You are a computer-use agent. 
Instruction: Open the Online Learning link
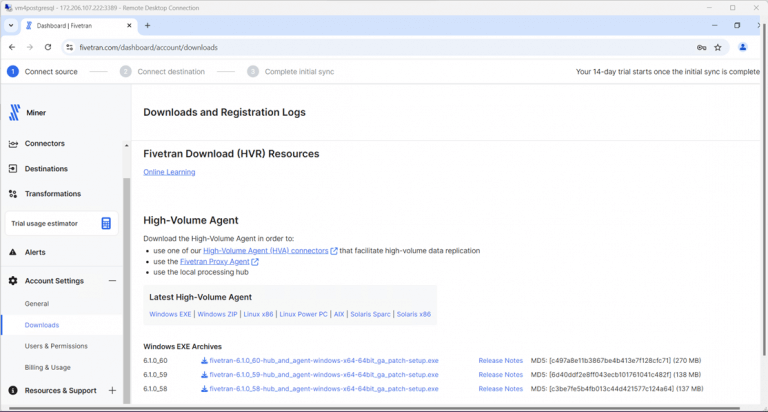pos(169,172)
